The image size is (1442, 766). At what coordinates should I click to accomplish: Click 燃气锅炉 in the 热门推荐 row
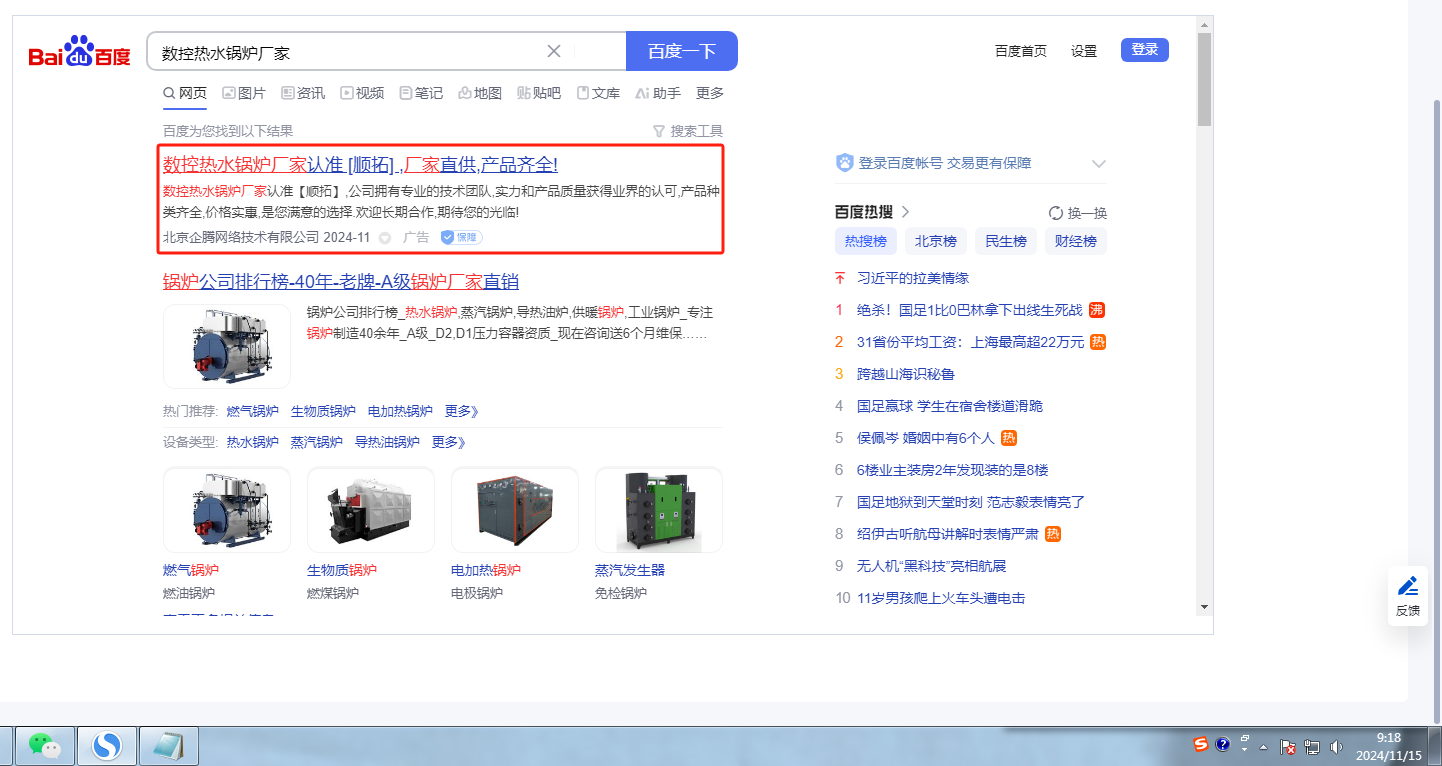click(x=253, y=411)
